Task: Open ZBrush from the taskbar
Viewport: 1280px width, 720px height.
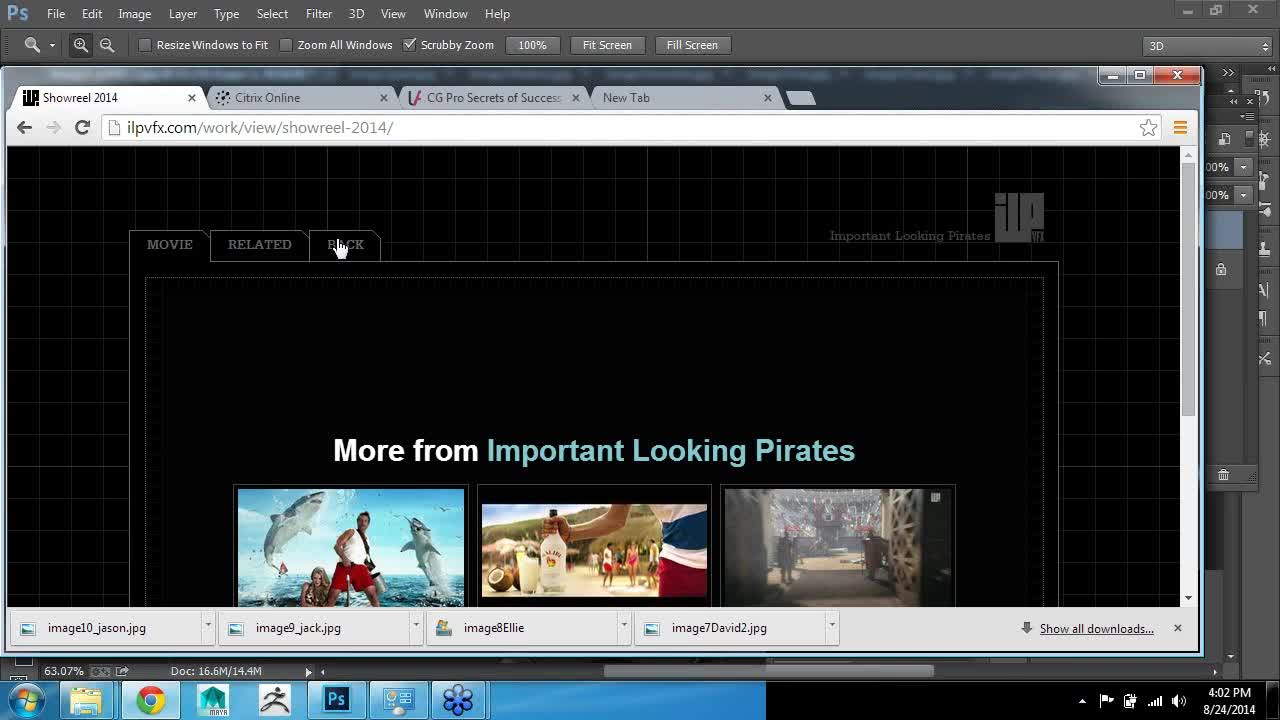Action: (275, 700)
